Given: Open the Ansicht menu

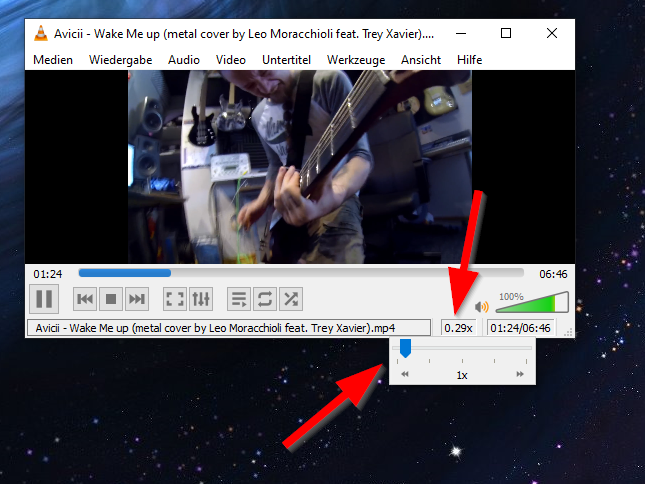Looking at the screenshot, I should [421, 60].
